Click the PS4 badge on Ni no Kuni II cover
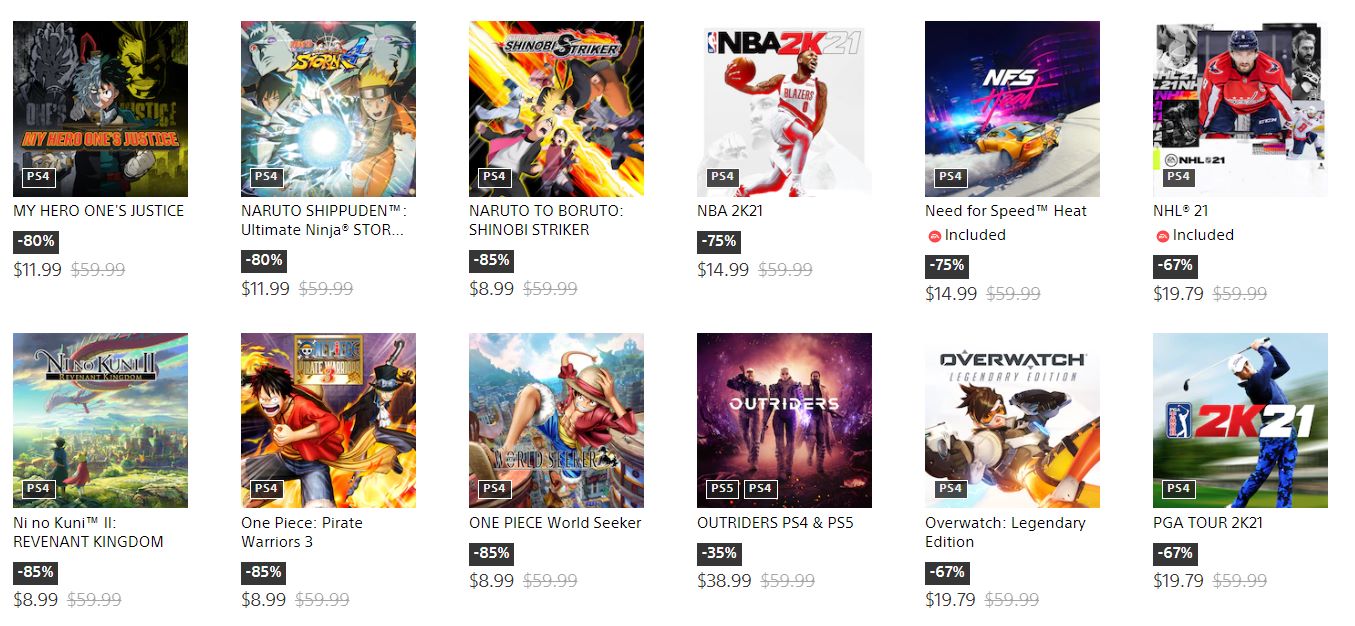Image resolution: width=1355 pixels, height=626 pixels. tap(38, 489)
